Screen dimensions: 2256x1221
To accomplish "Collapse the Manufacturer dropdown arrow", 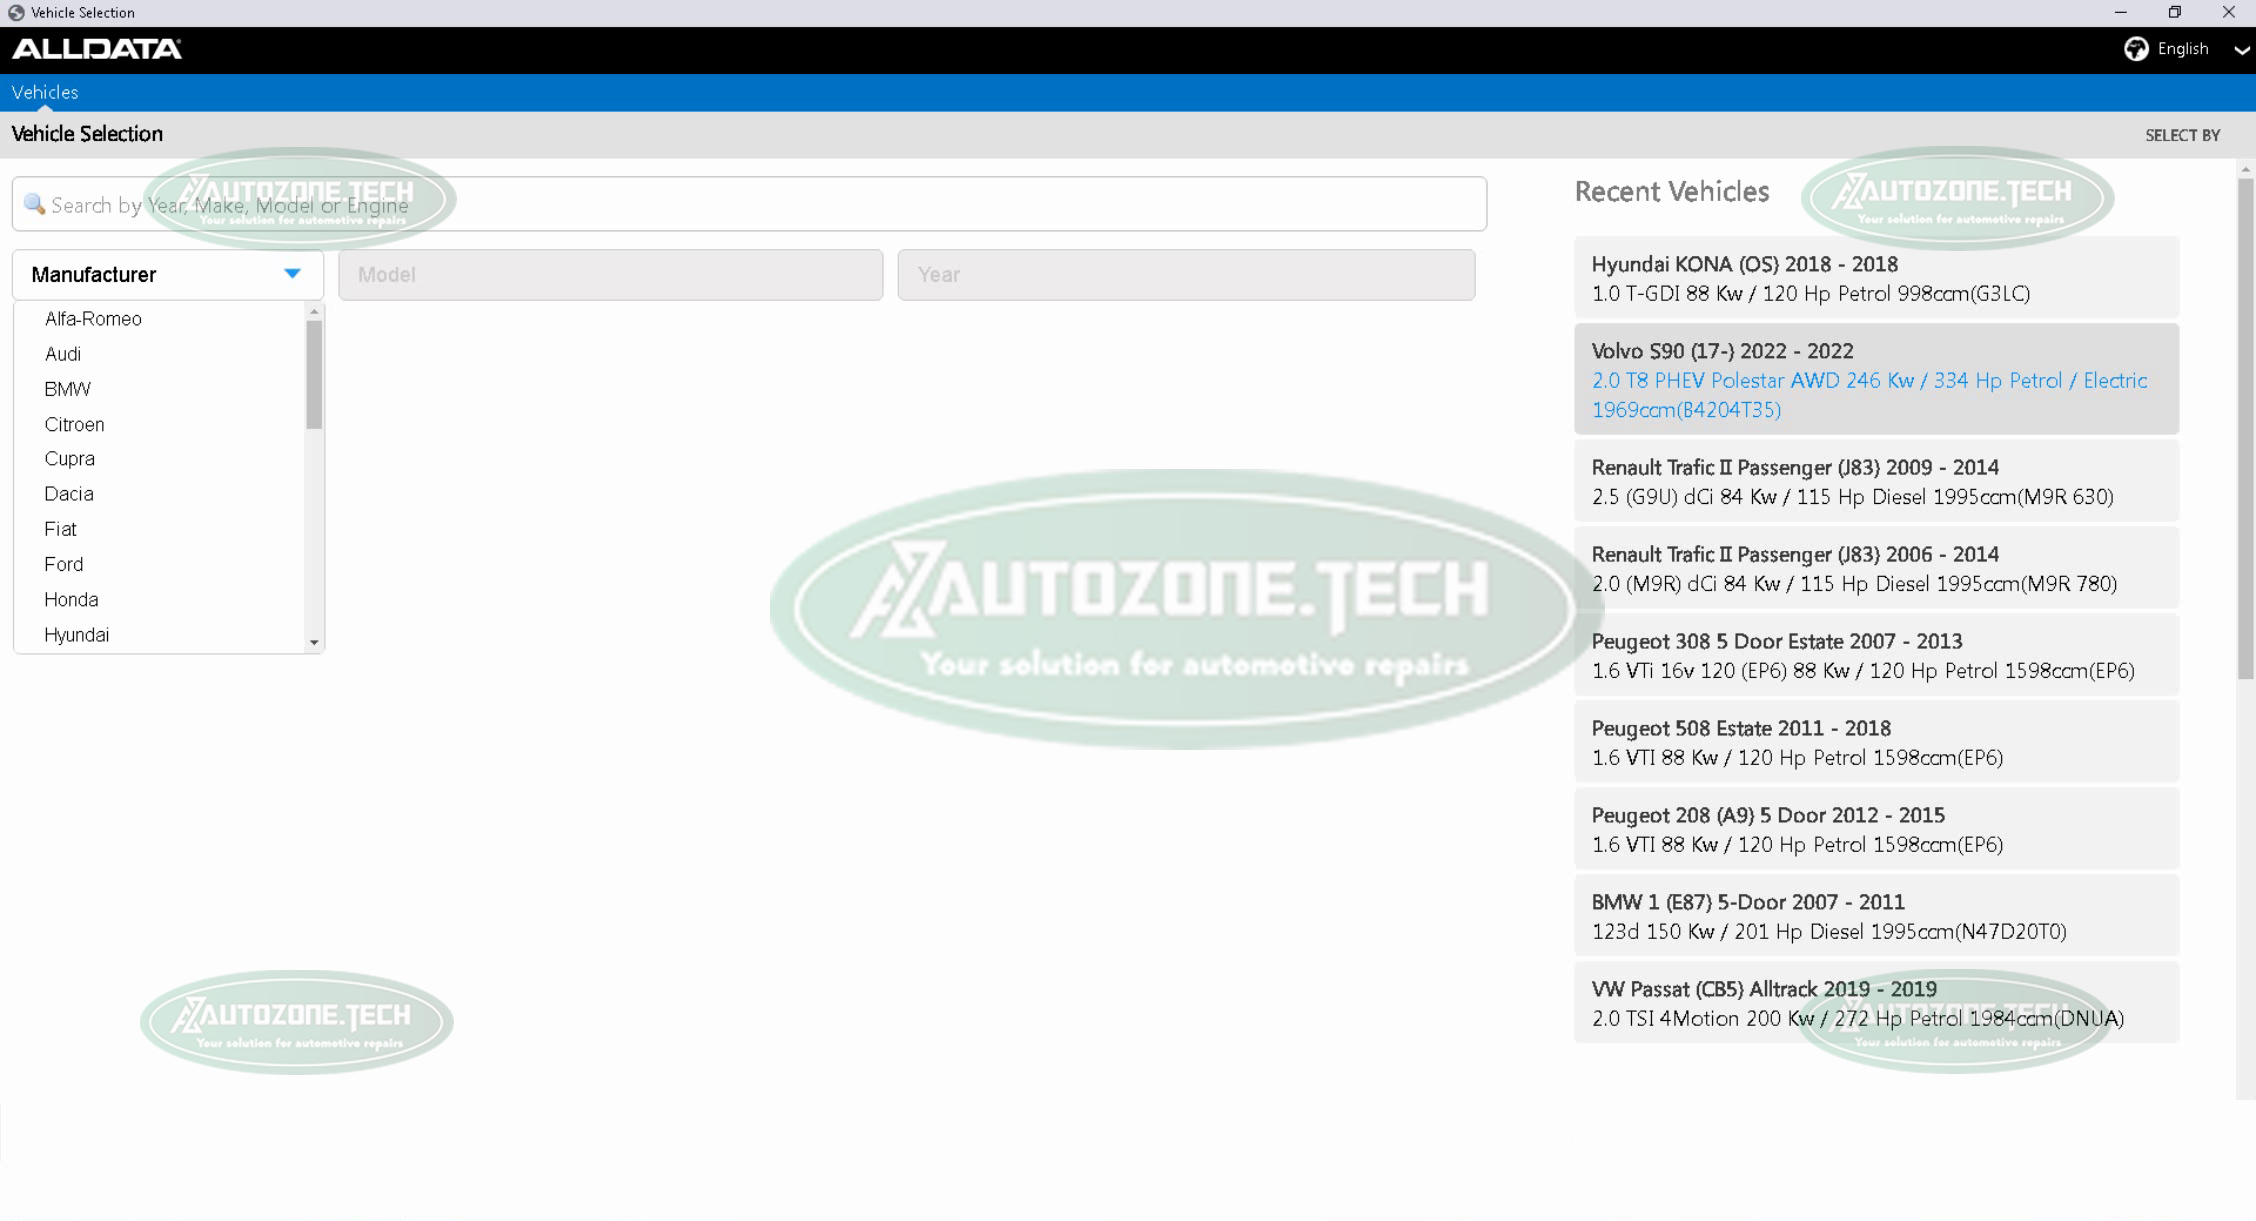I will coord(292,274).
